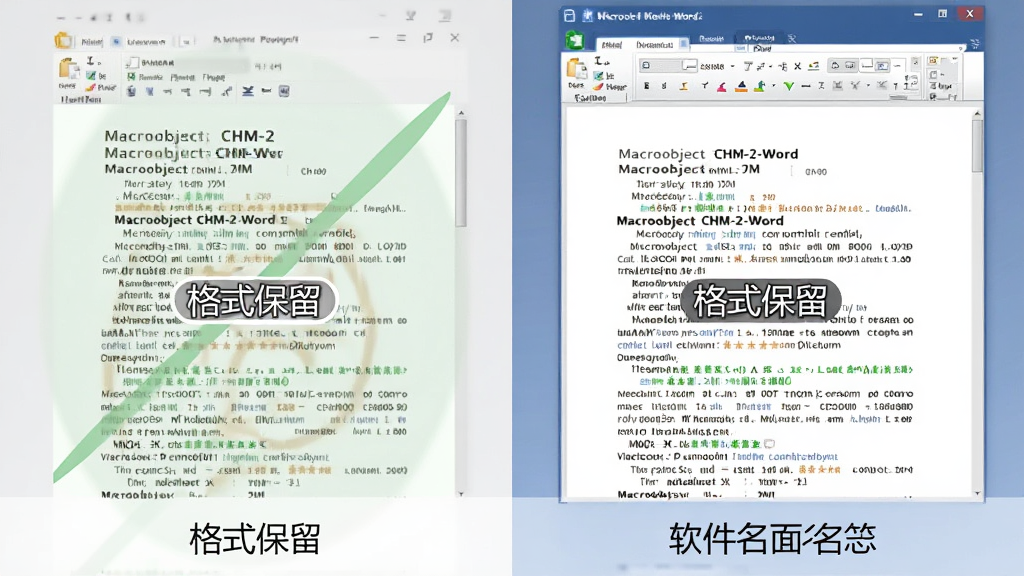Click the green paint bucket shading icon in right ribbon
The height and width of the screenshot is (576, 1024).
[x=760, y=86]
